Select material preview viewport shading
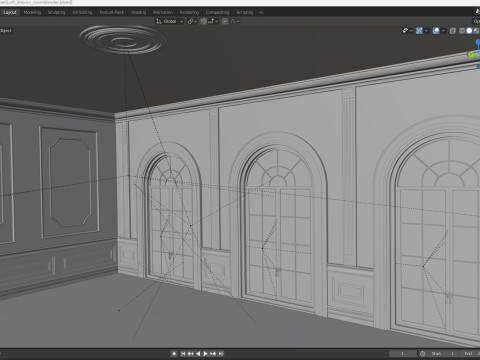The width and height of the screenshot is (480, 360). [x=477, y=31]
